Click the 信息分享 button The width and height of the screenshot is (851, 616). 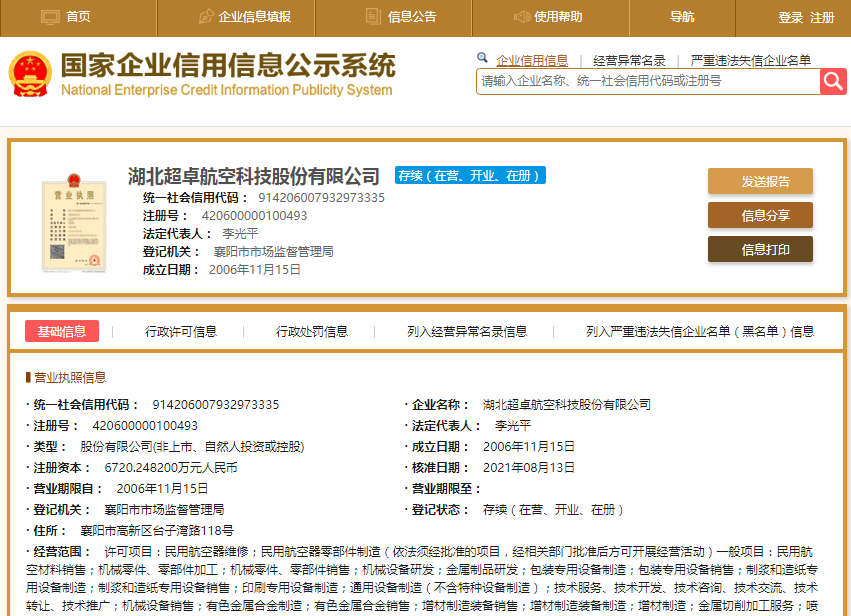tap(760, 215)
